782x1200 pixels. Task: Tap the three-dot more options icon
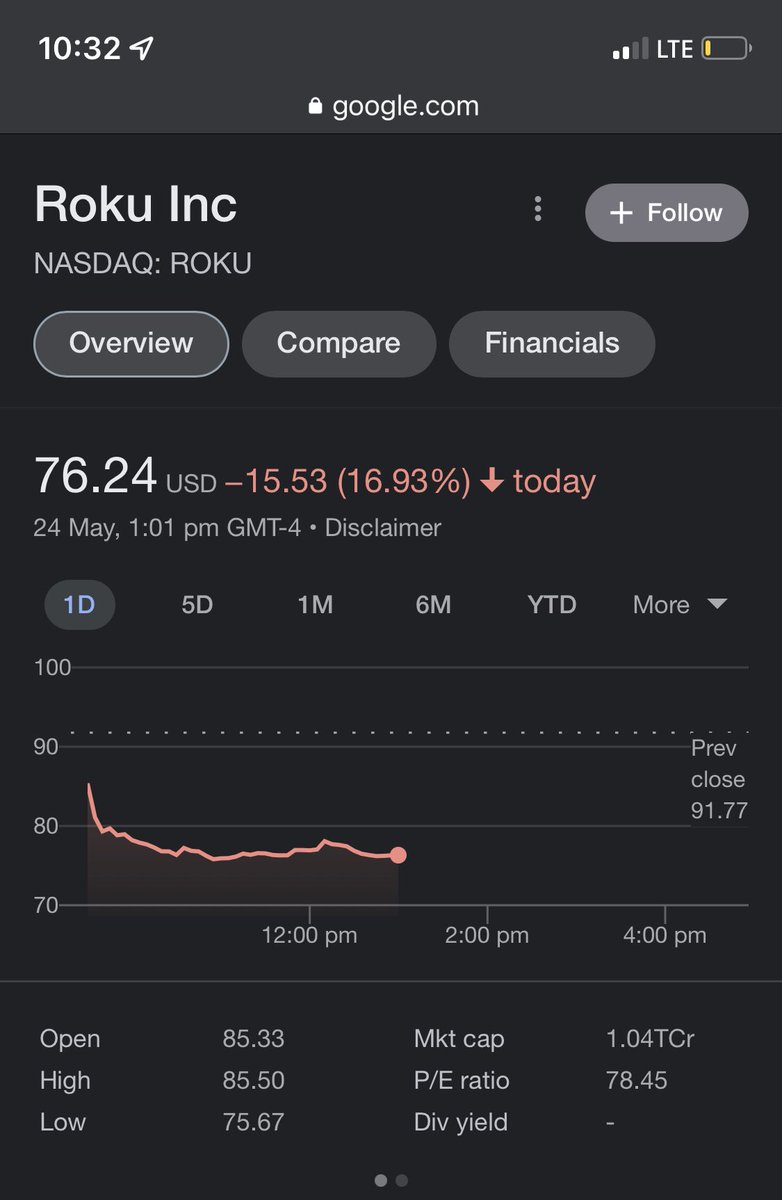coord(538,209)
